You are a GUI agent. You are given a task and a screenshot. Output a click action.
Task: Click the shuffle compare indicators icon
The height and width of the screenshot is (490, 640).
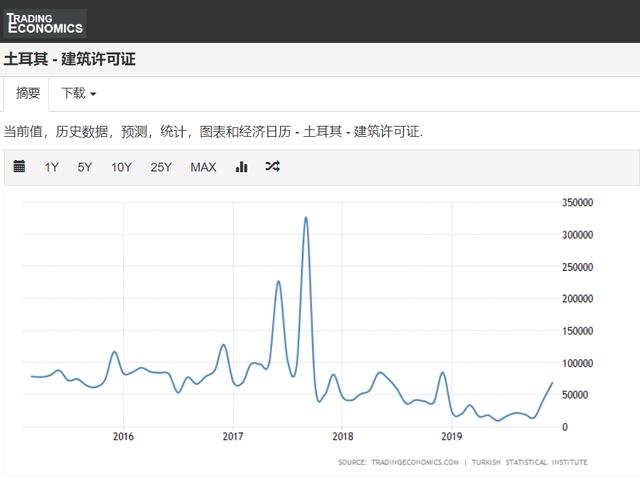coord(272,167)
